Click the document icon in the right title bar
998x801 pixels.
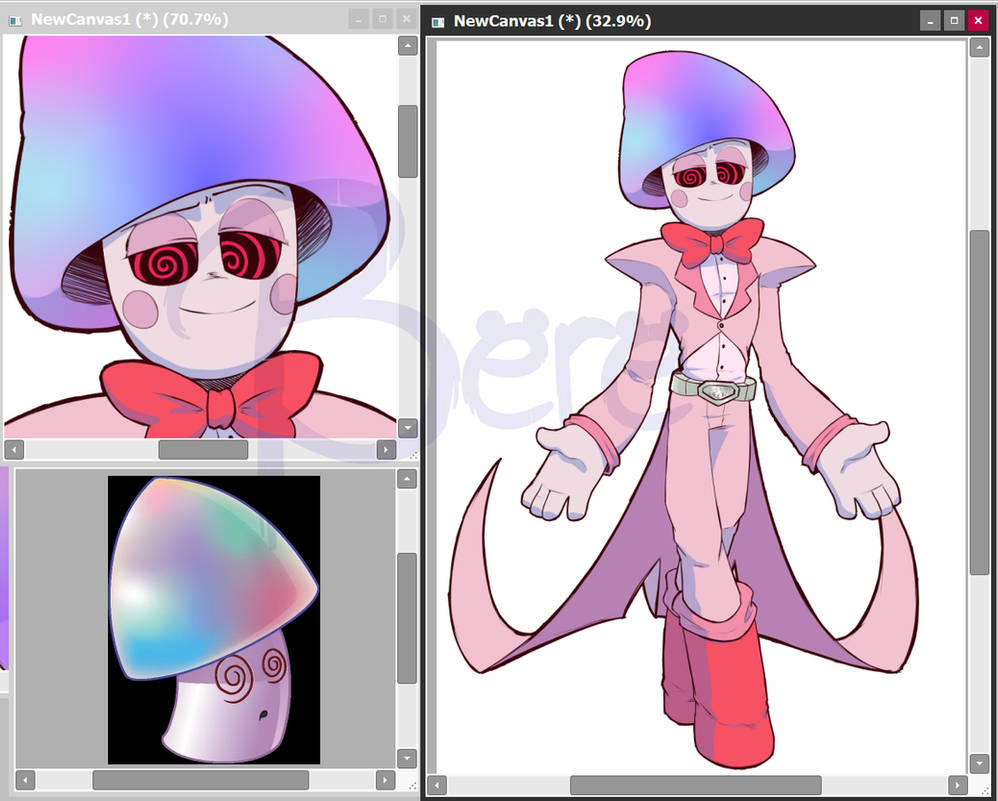[x=438, y=19]
